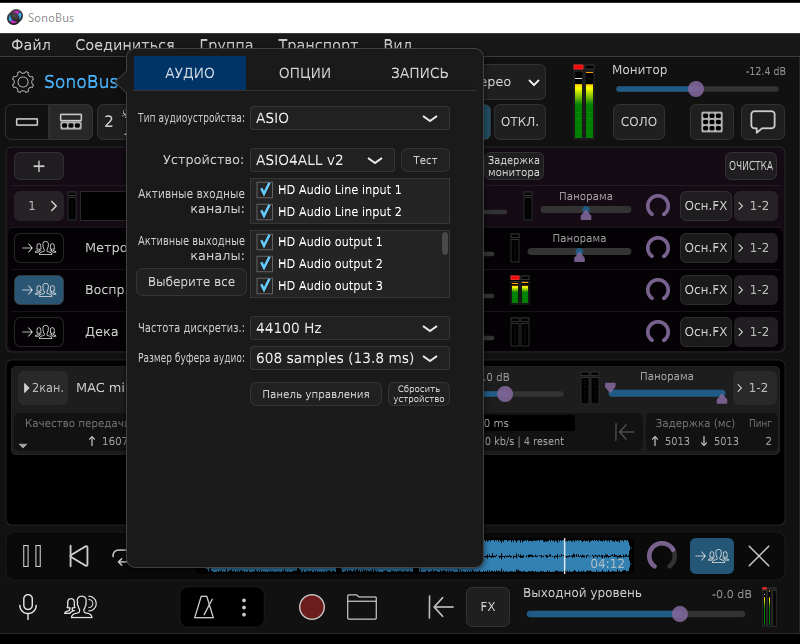This screenshot has width=800, height=644.
Task: Adjust the file playback volume knob
Action: tap(662, 556)
